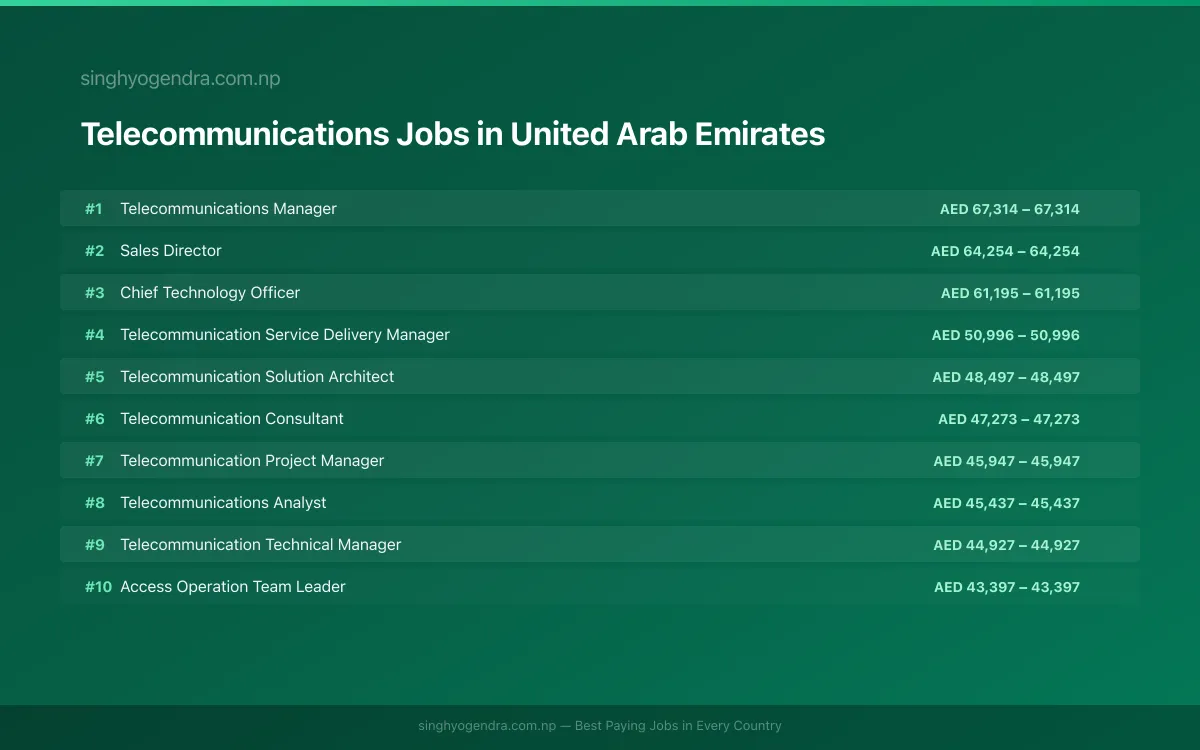Click the #9 rank number
The height and width of the screenshot is (750, 1200).
click(95, 545)
